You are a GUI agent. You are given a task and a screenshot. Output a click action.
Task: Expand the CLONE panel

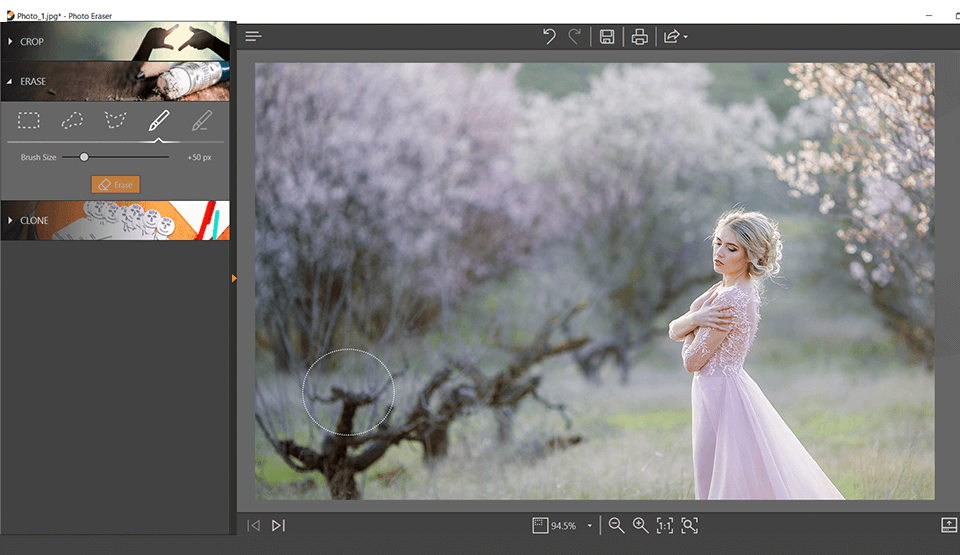(115, 221)
